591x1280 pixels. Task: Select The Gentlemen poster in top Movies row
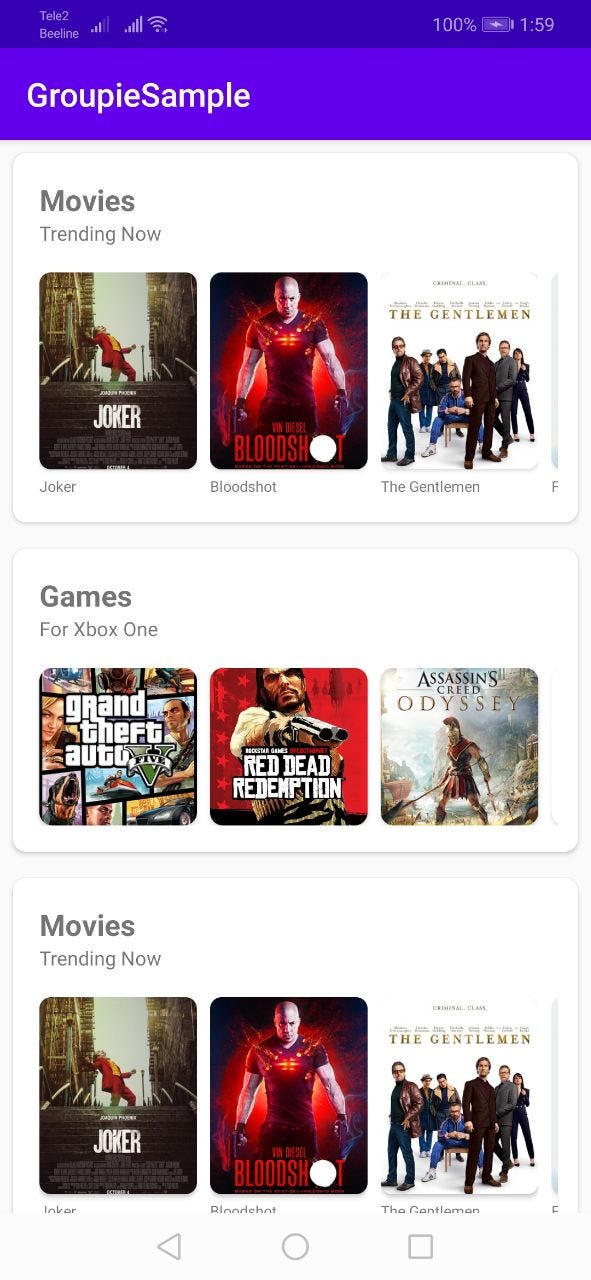click(x=460, y=371)
